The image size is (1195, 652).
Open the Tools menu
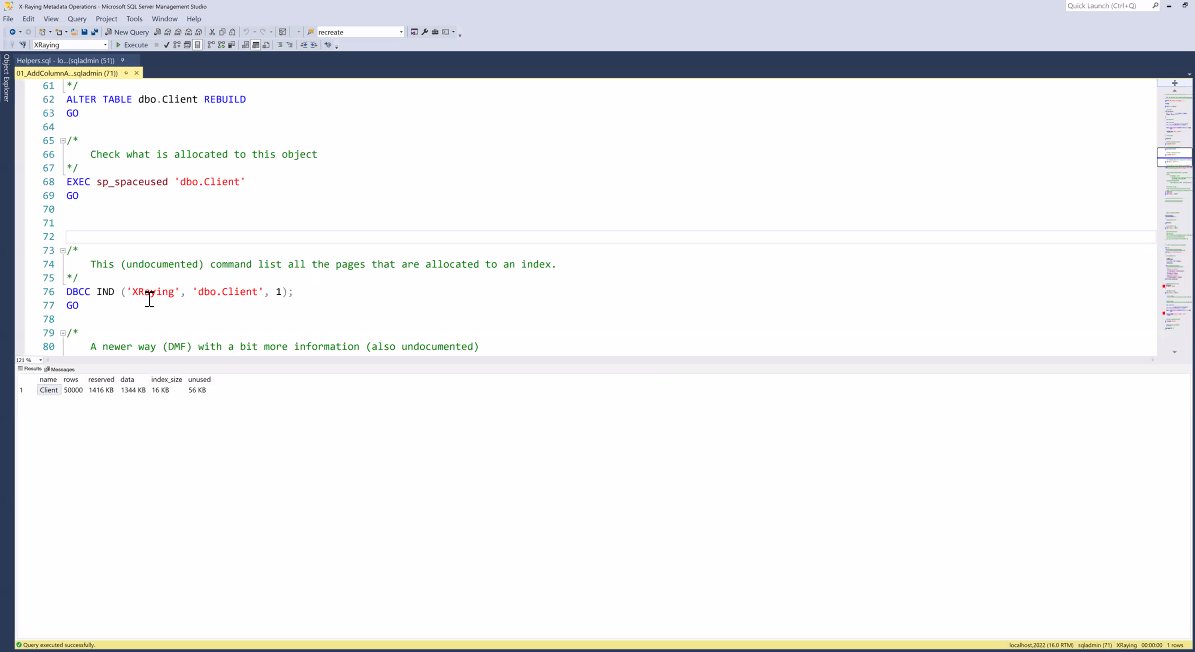[x=134, y=18]
